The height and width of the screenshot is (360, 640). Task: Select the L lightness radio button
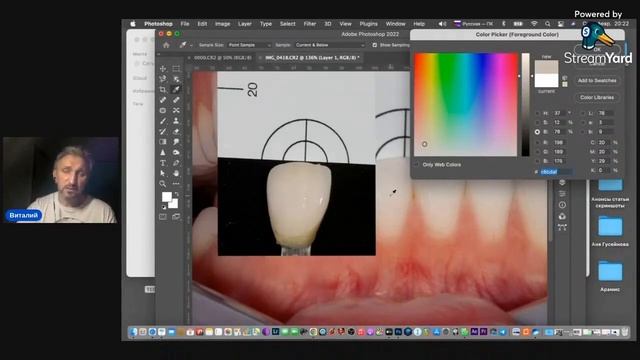click(x=582, y=113)
